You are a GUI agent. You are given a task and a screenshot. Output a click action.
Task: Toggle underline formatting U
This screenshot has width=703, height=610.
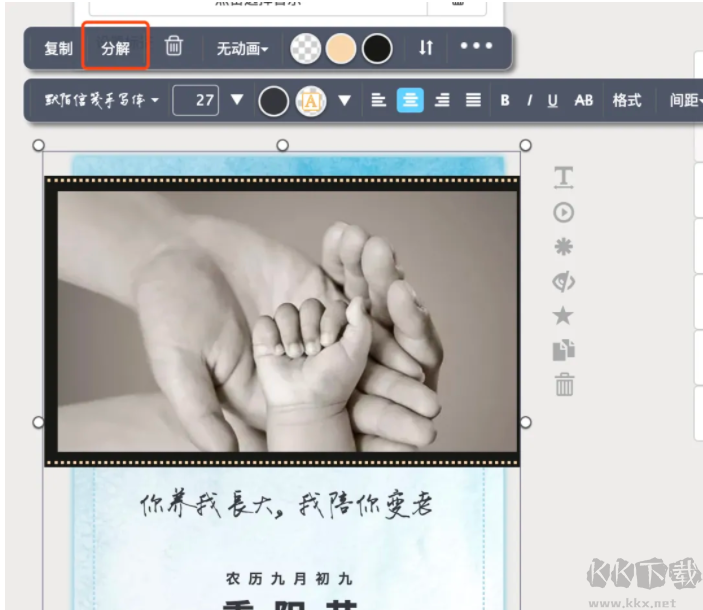(553, 100)
